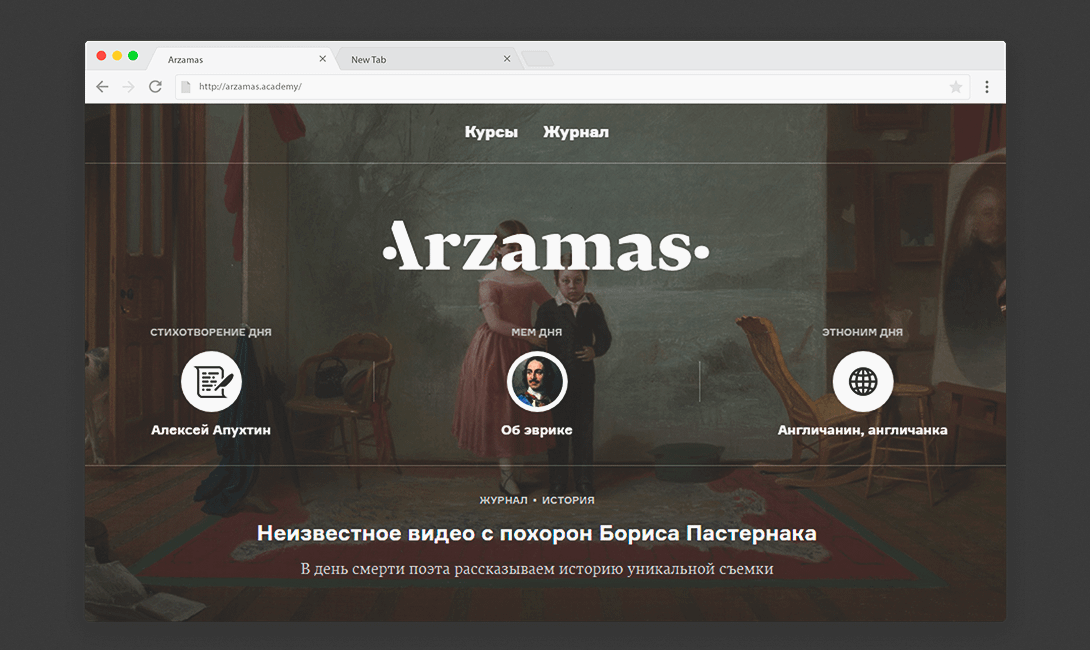Click the yellow minimize window button
Image resolution: width=1090 pixels, height=650 pixels.
point(117,56)
